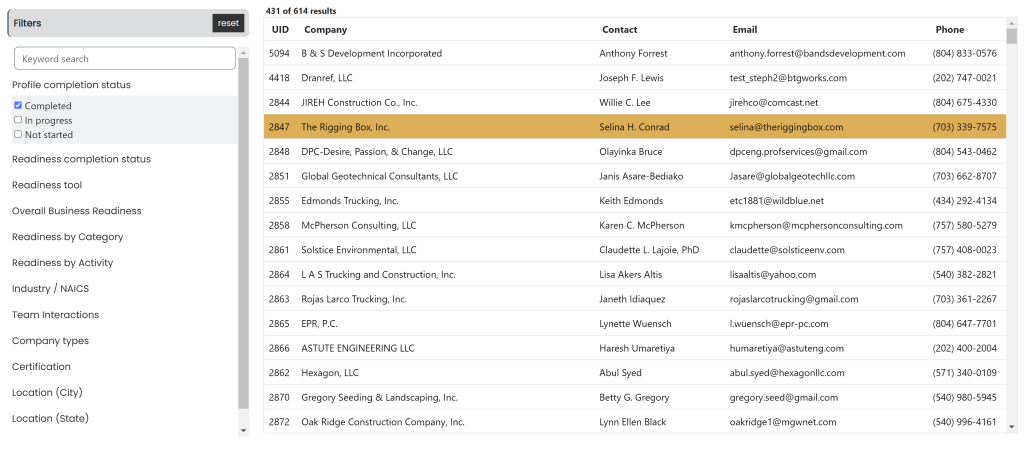Expand Readiness completion status filter
The width and height of the screenshot is (1024, 460).
click(x=81, y=159)
